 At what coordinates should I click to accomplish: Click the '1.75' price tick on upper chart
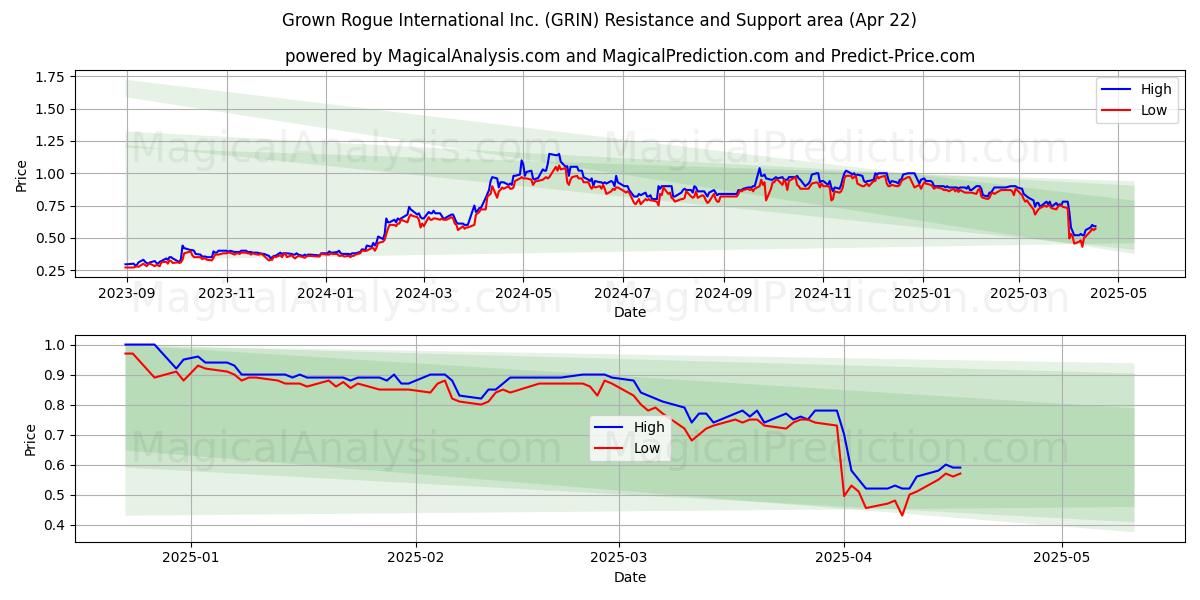51,77
